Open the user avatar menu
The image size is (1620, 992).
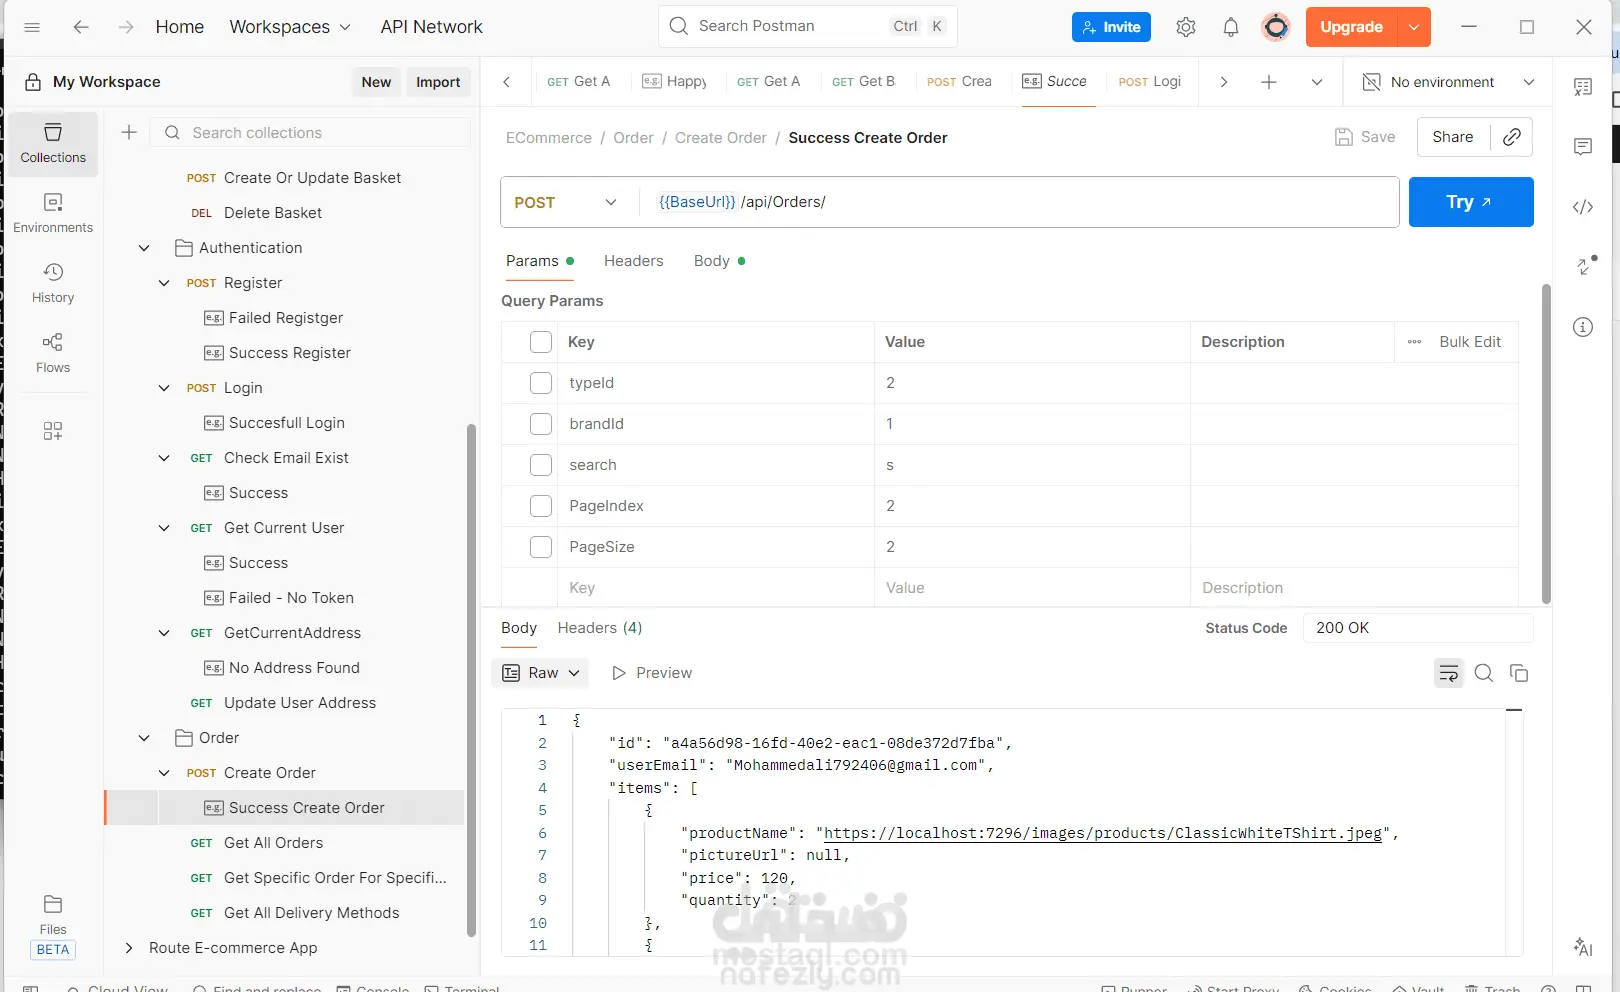[1276, 27]
